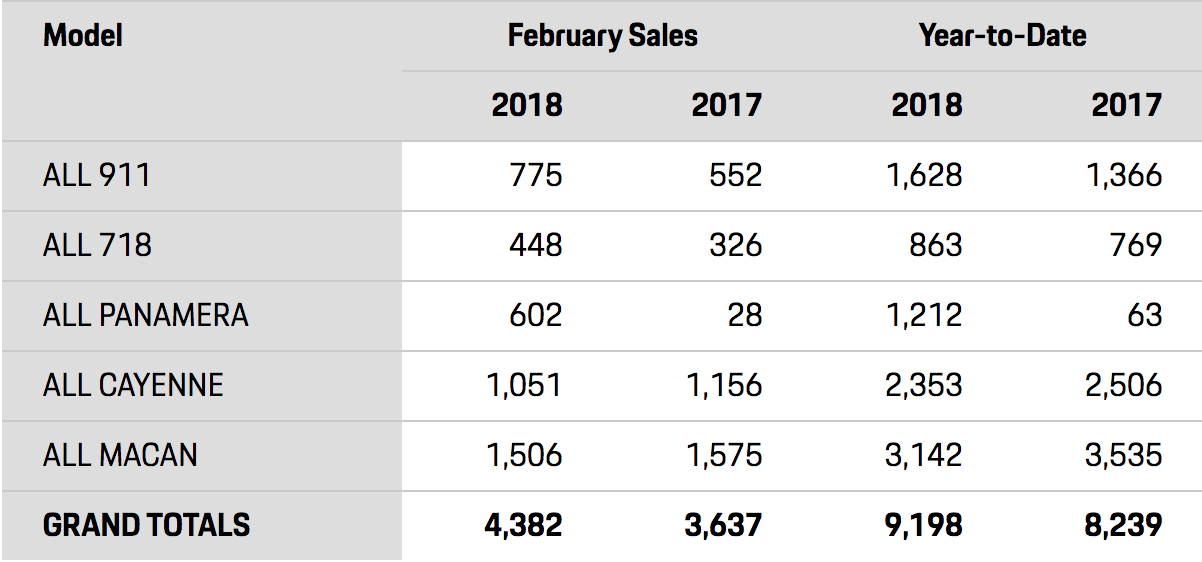Click the Model column header

coord(83,36)
